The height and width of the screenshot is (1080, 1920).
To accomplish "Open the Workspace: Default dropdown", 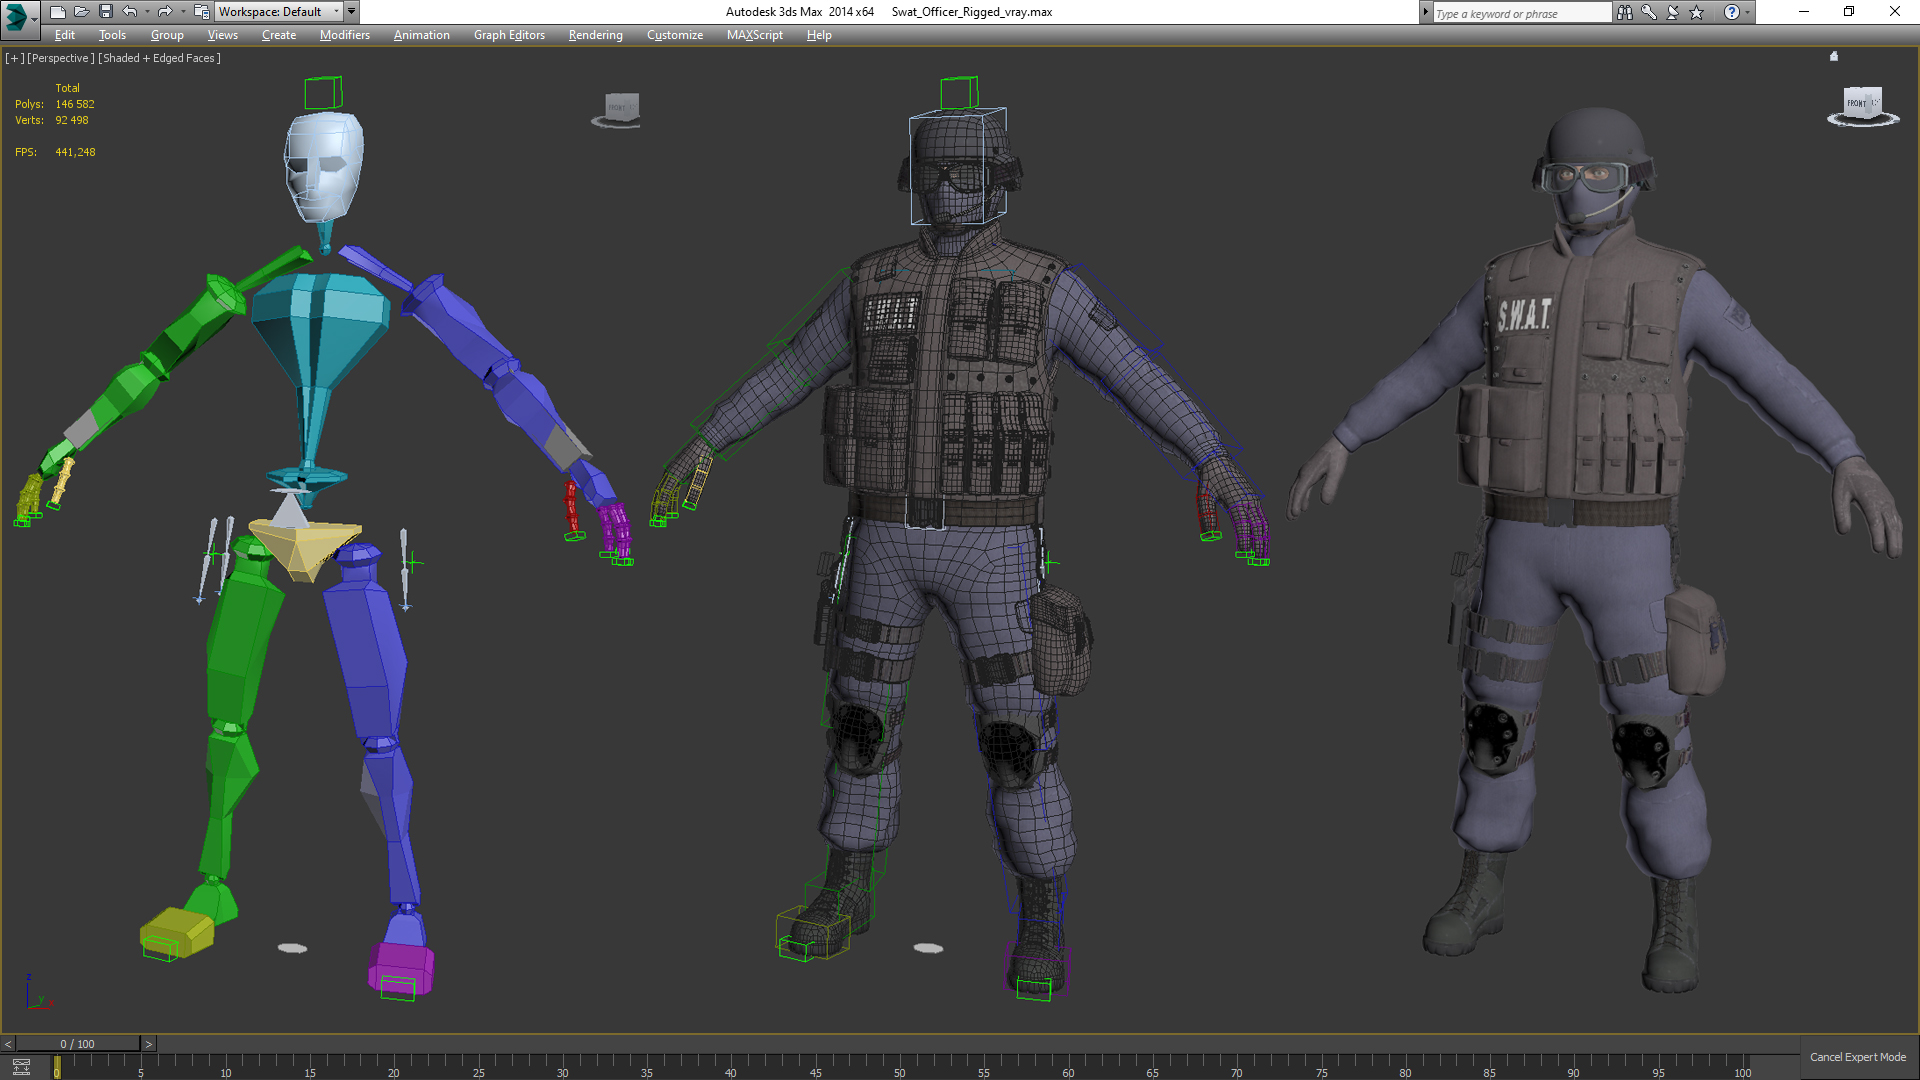I will [279, 12].
